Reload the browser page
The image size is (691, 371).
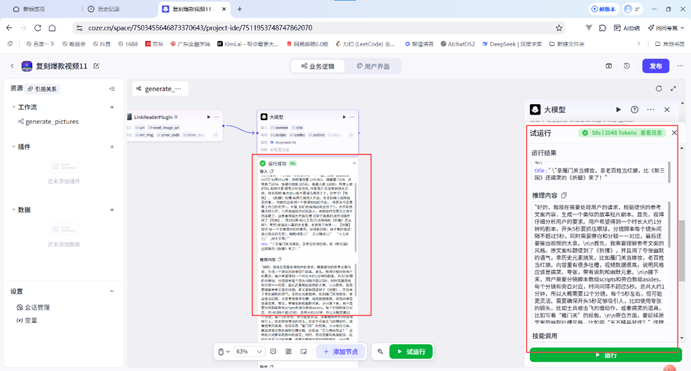coord(37,28)
